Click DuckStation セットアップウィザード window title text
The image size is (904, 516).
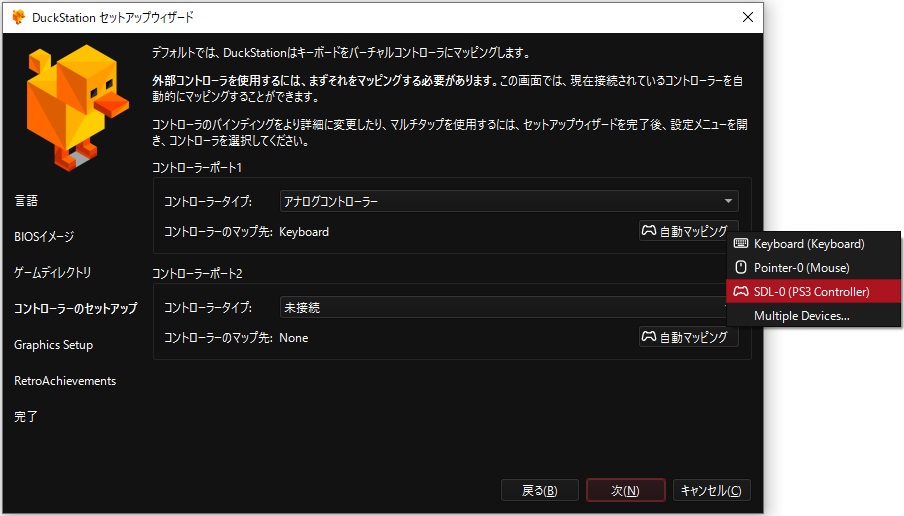pyautogui.click(x=112, y=17)
